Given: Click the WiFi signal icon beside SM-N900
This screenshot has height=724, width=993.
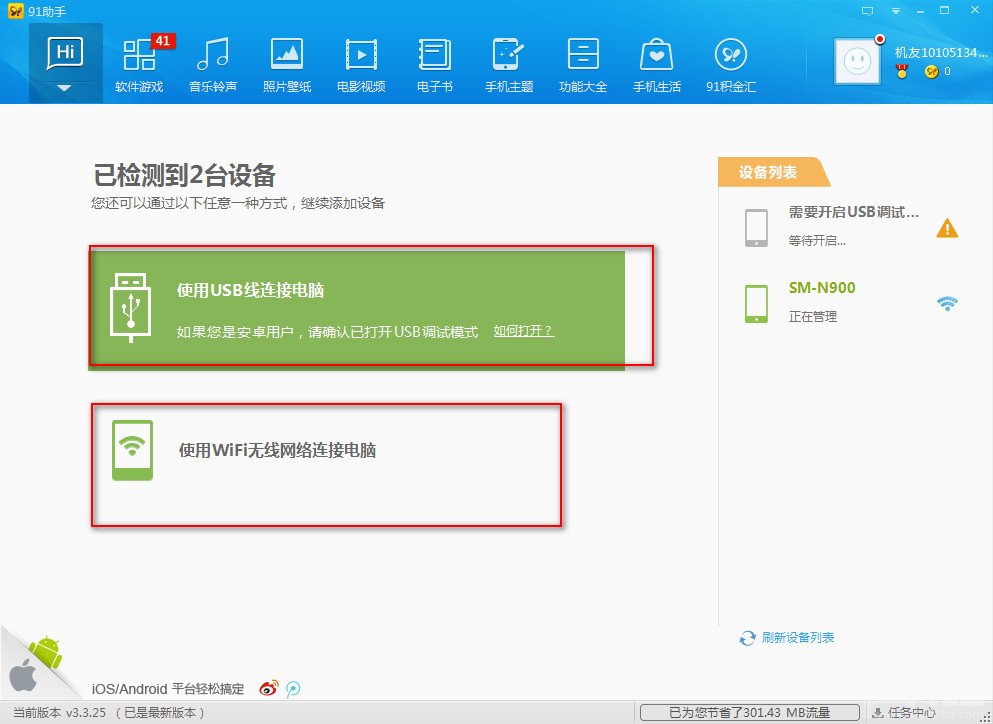Looking at the screenshot, I should 947,303.
